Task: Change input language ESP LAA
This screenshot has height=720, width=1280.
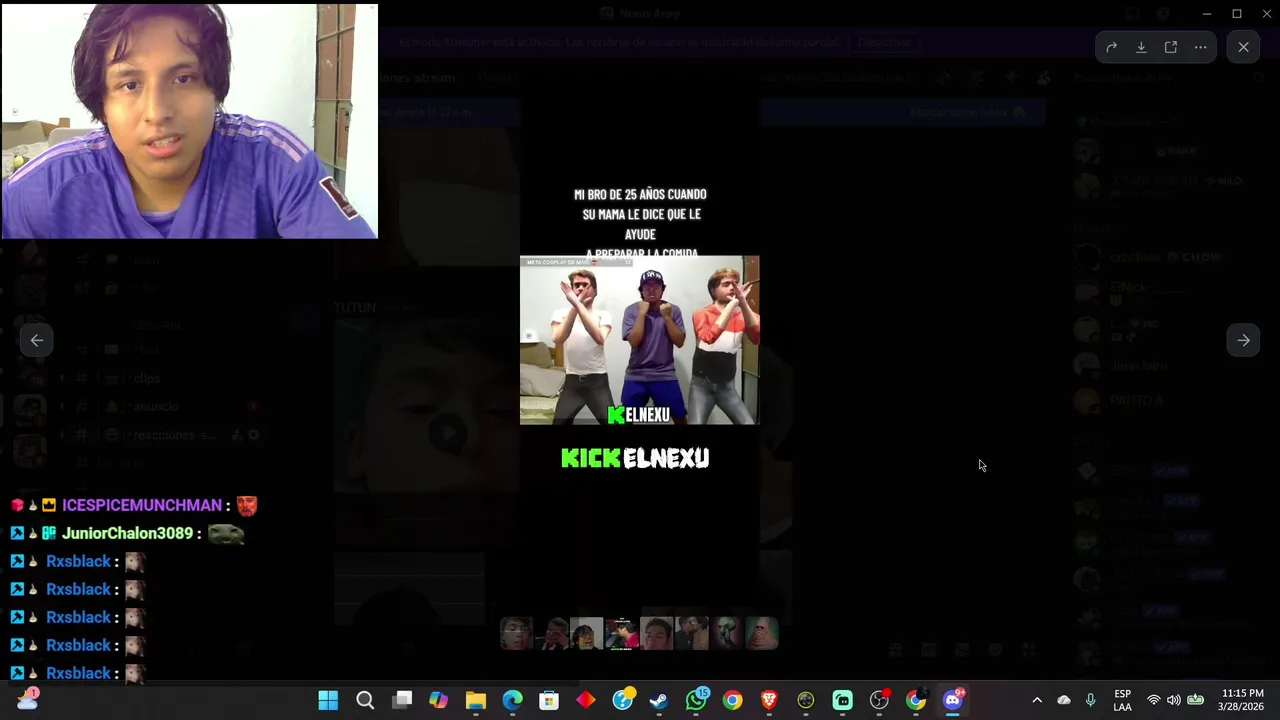Action: tap(1123, 700)
